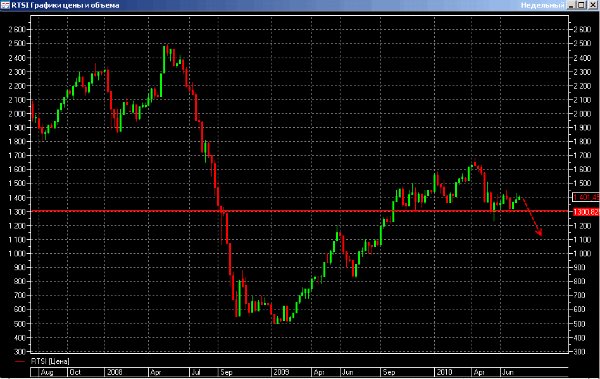Click the Недельный timeframe label
Viewport: 600px width, 379px height.
pyautogui.click(x=542, y=5)
